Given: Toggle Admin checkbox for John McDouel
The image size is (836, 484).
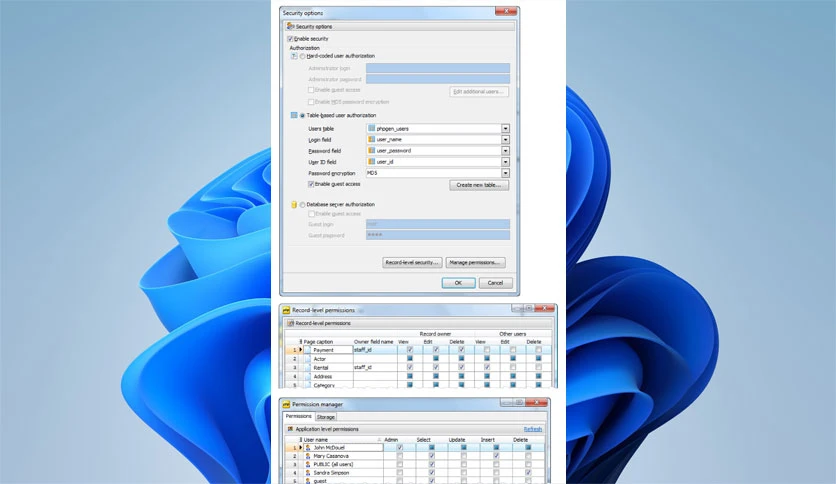Looking at the screenshot, I should point(399,448).
